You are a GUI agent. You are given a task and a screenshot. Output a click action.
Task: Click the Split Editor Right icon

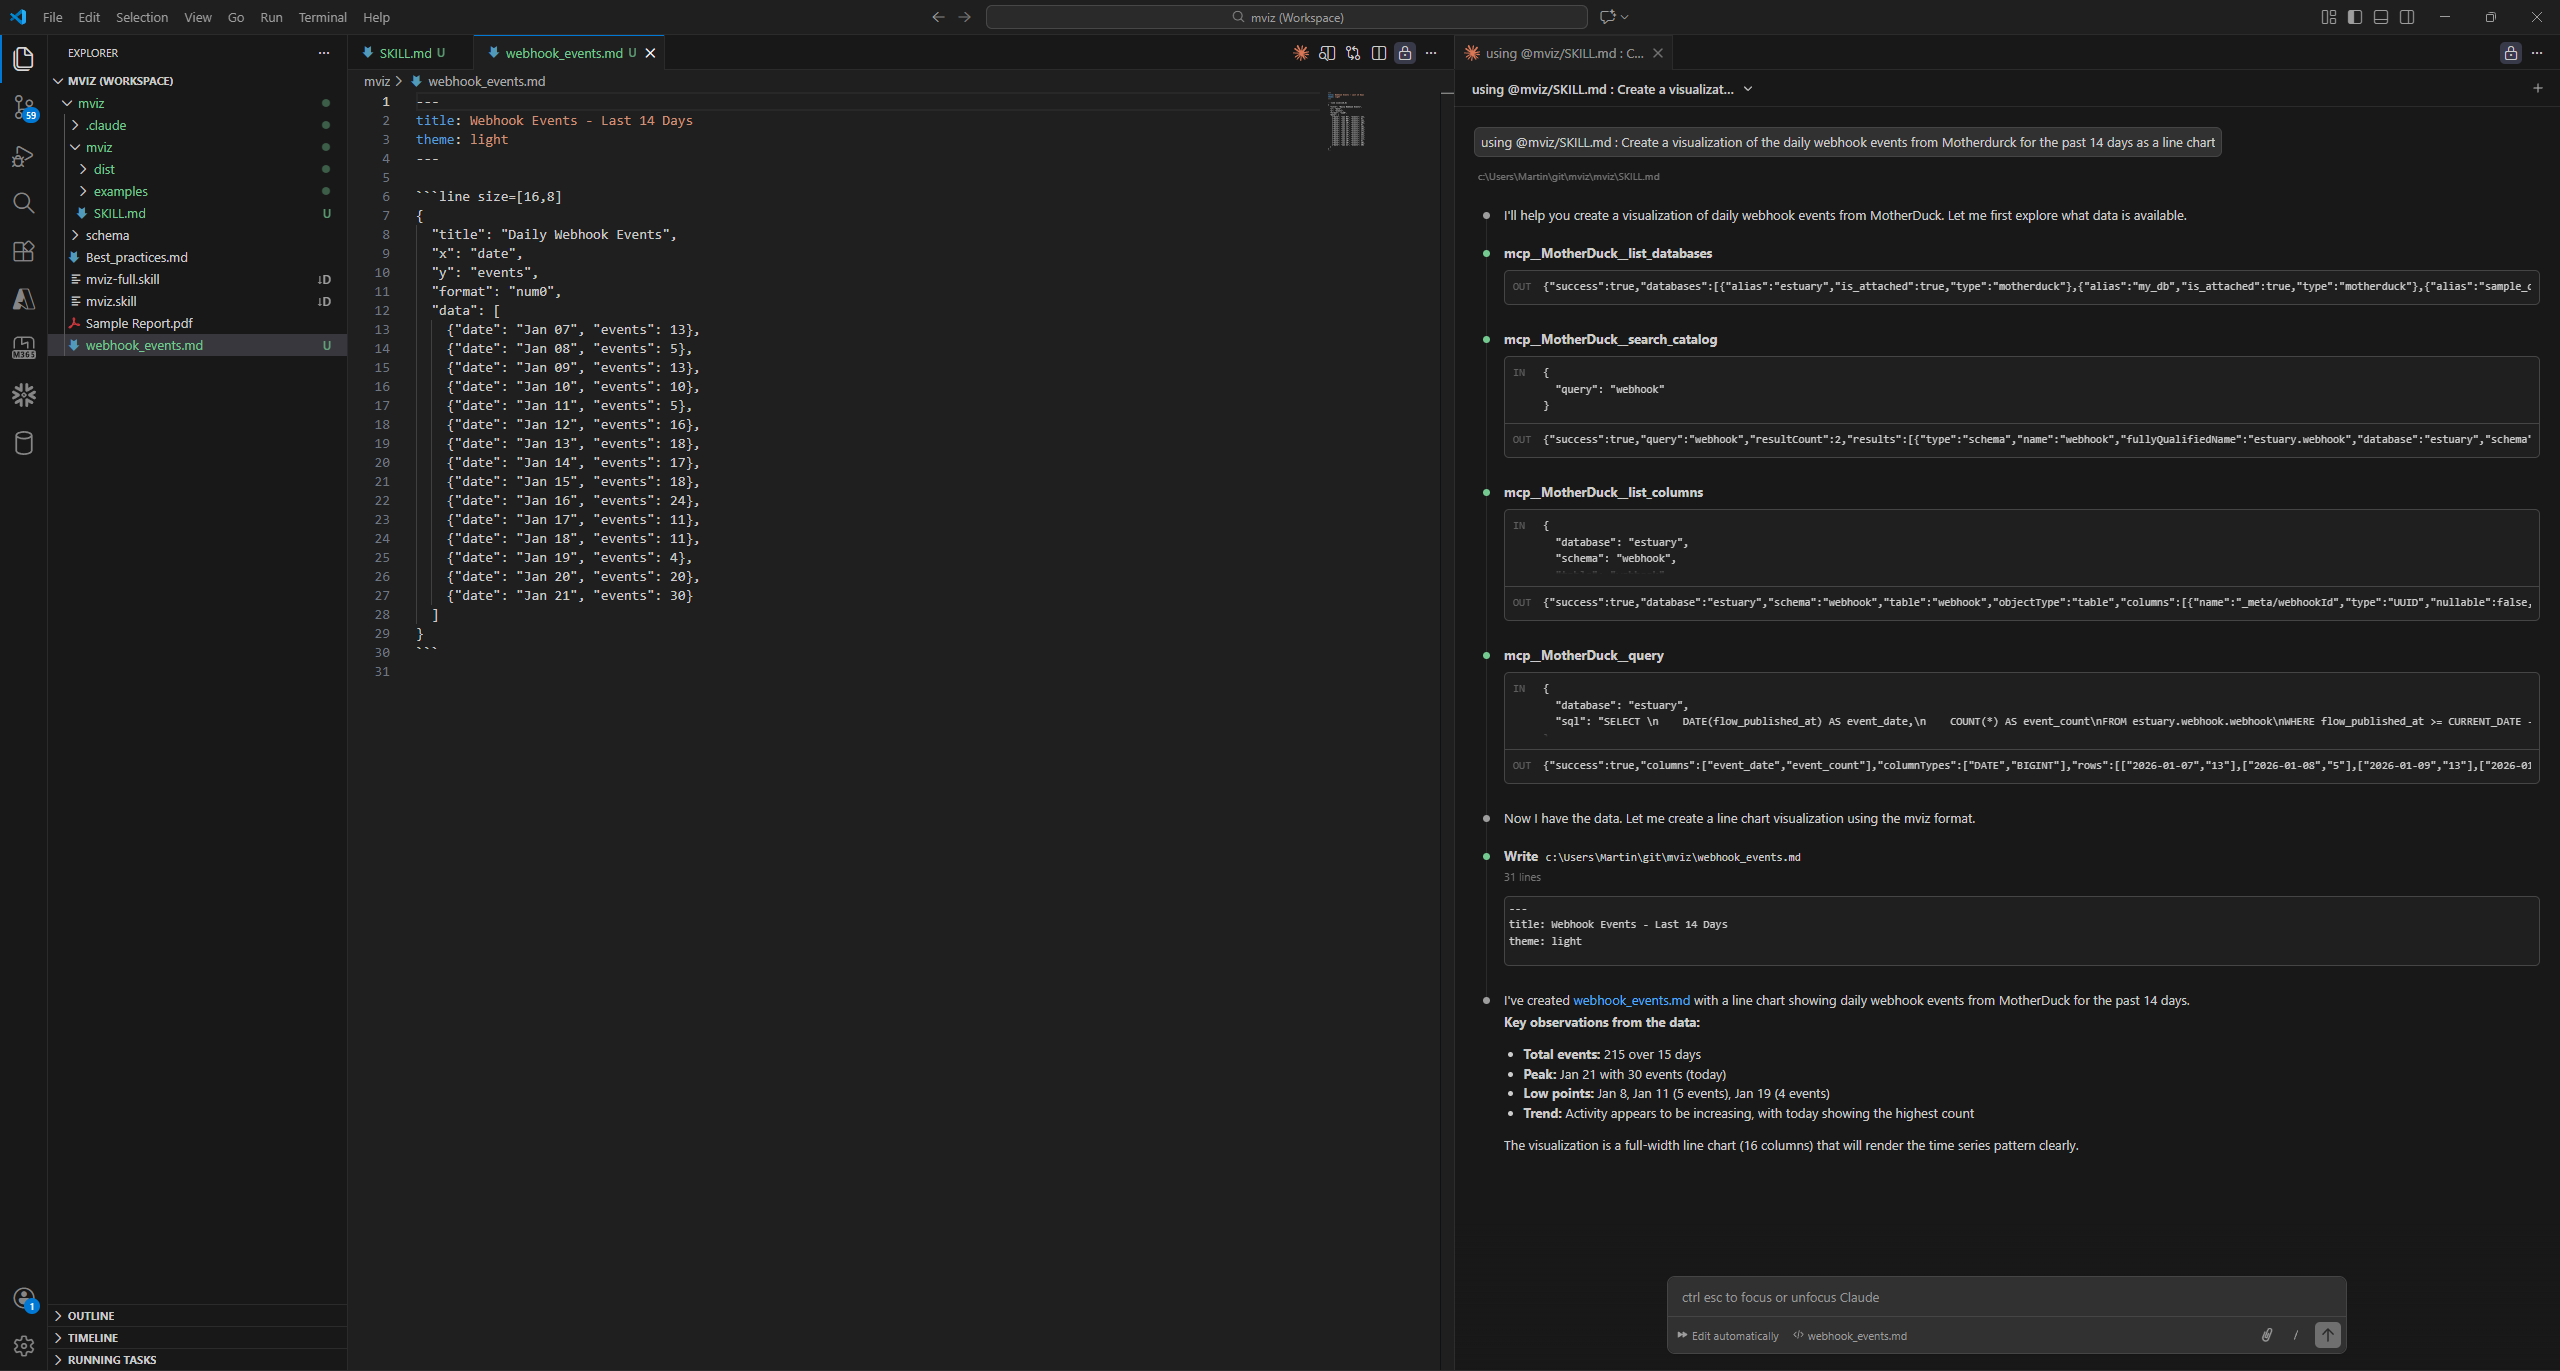coord(1379,53)
